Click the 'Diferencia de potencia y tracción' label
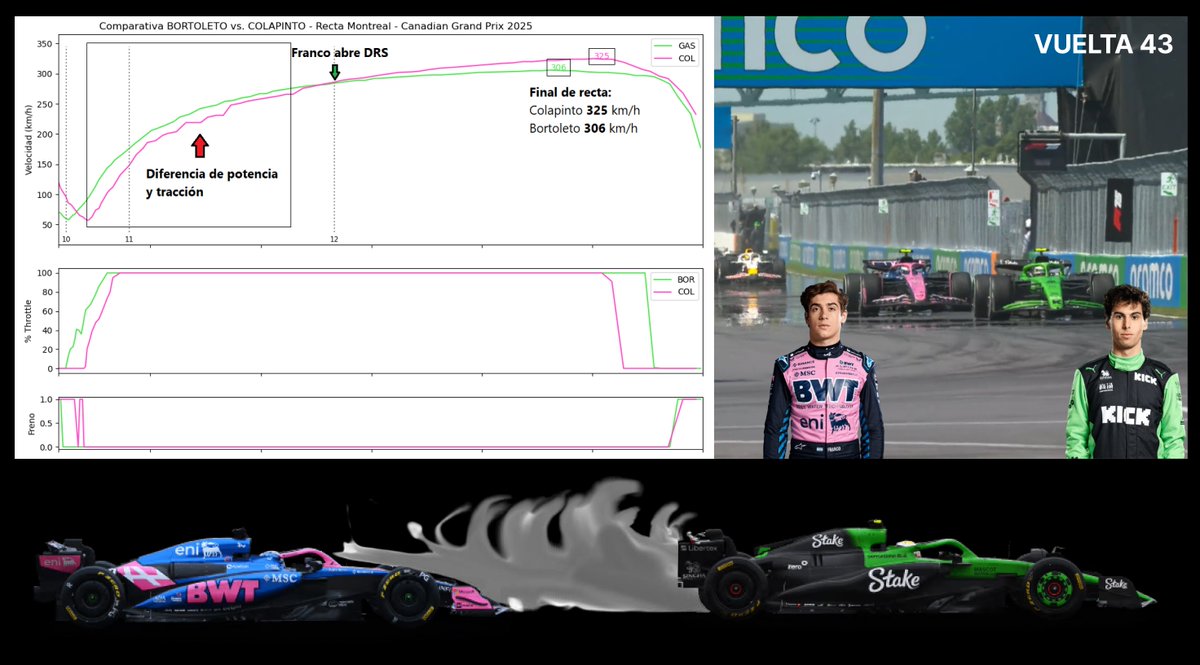1200x665 pixels. click(212, 183)
